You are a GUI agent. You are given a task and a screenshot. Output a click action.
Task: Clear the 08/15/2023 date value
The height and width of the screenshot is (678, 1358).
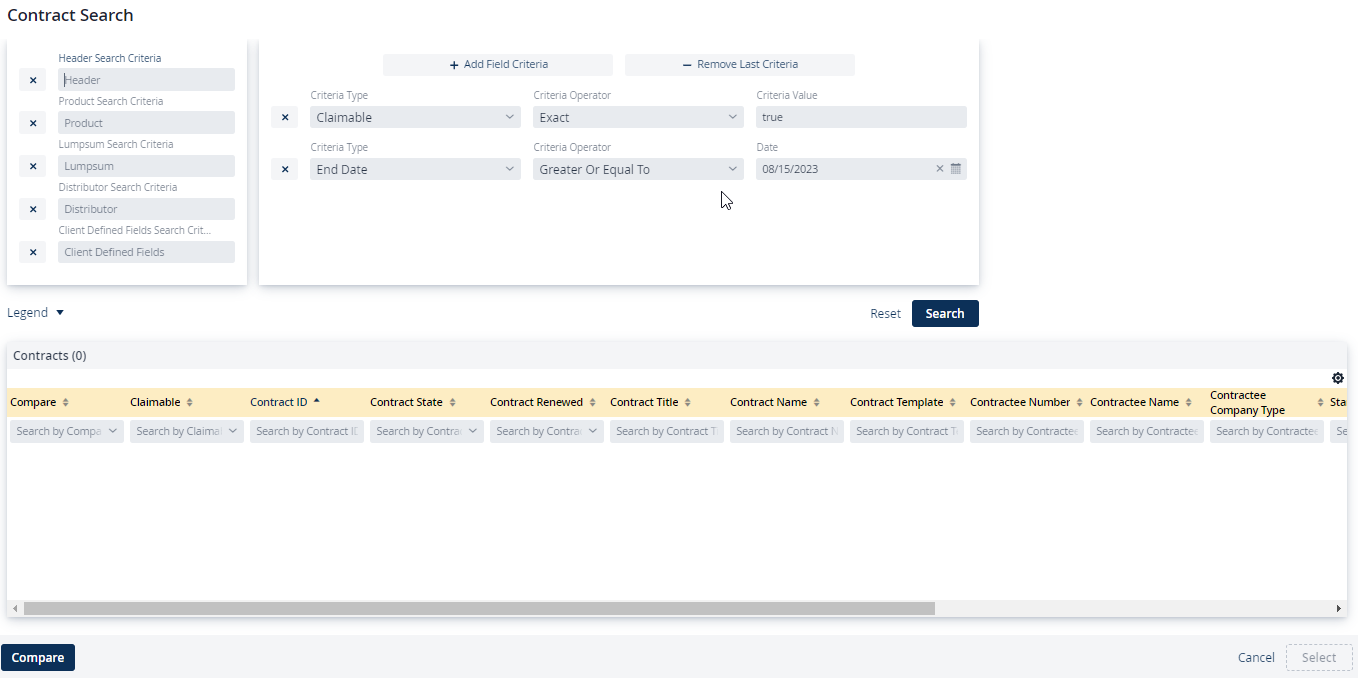939,169
